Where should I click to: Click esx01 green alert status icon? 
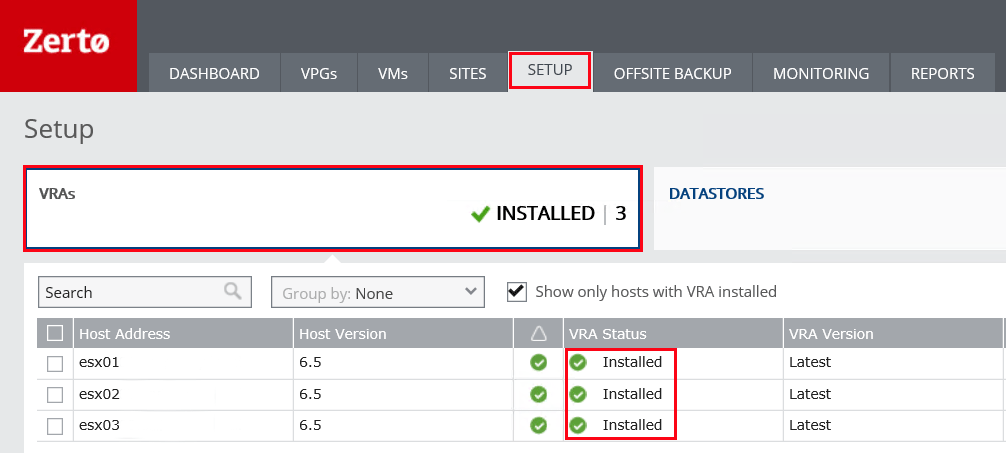tap(539, 363)
